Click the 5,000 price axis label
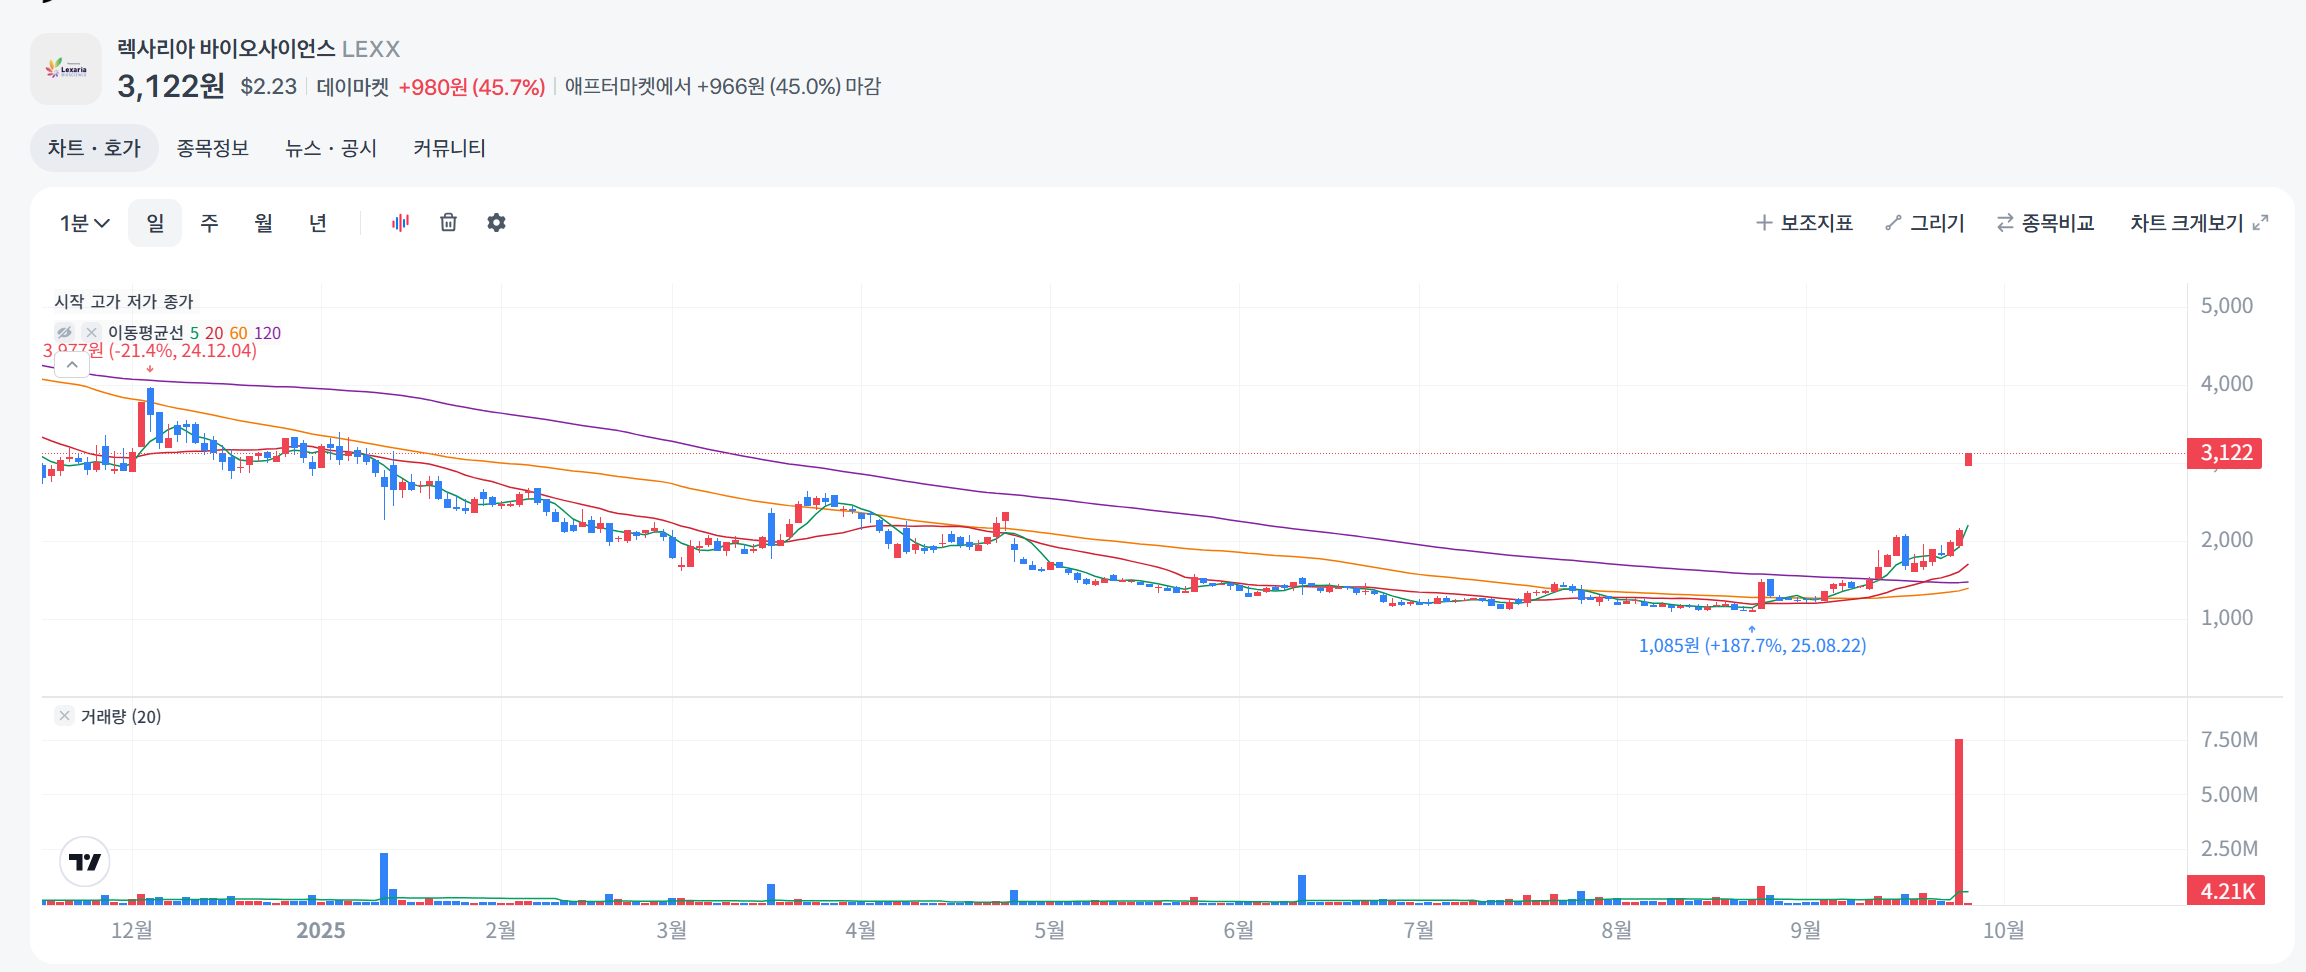Screen dimensions: 2306x972 (x=2227, y=306)
